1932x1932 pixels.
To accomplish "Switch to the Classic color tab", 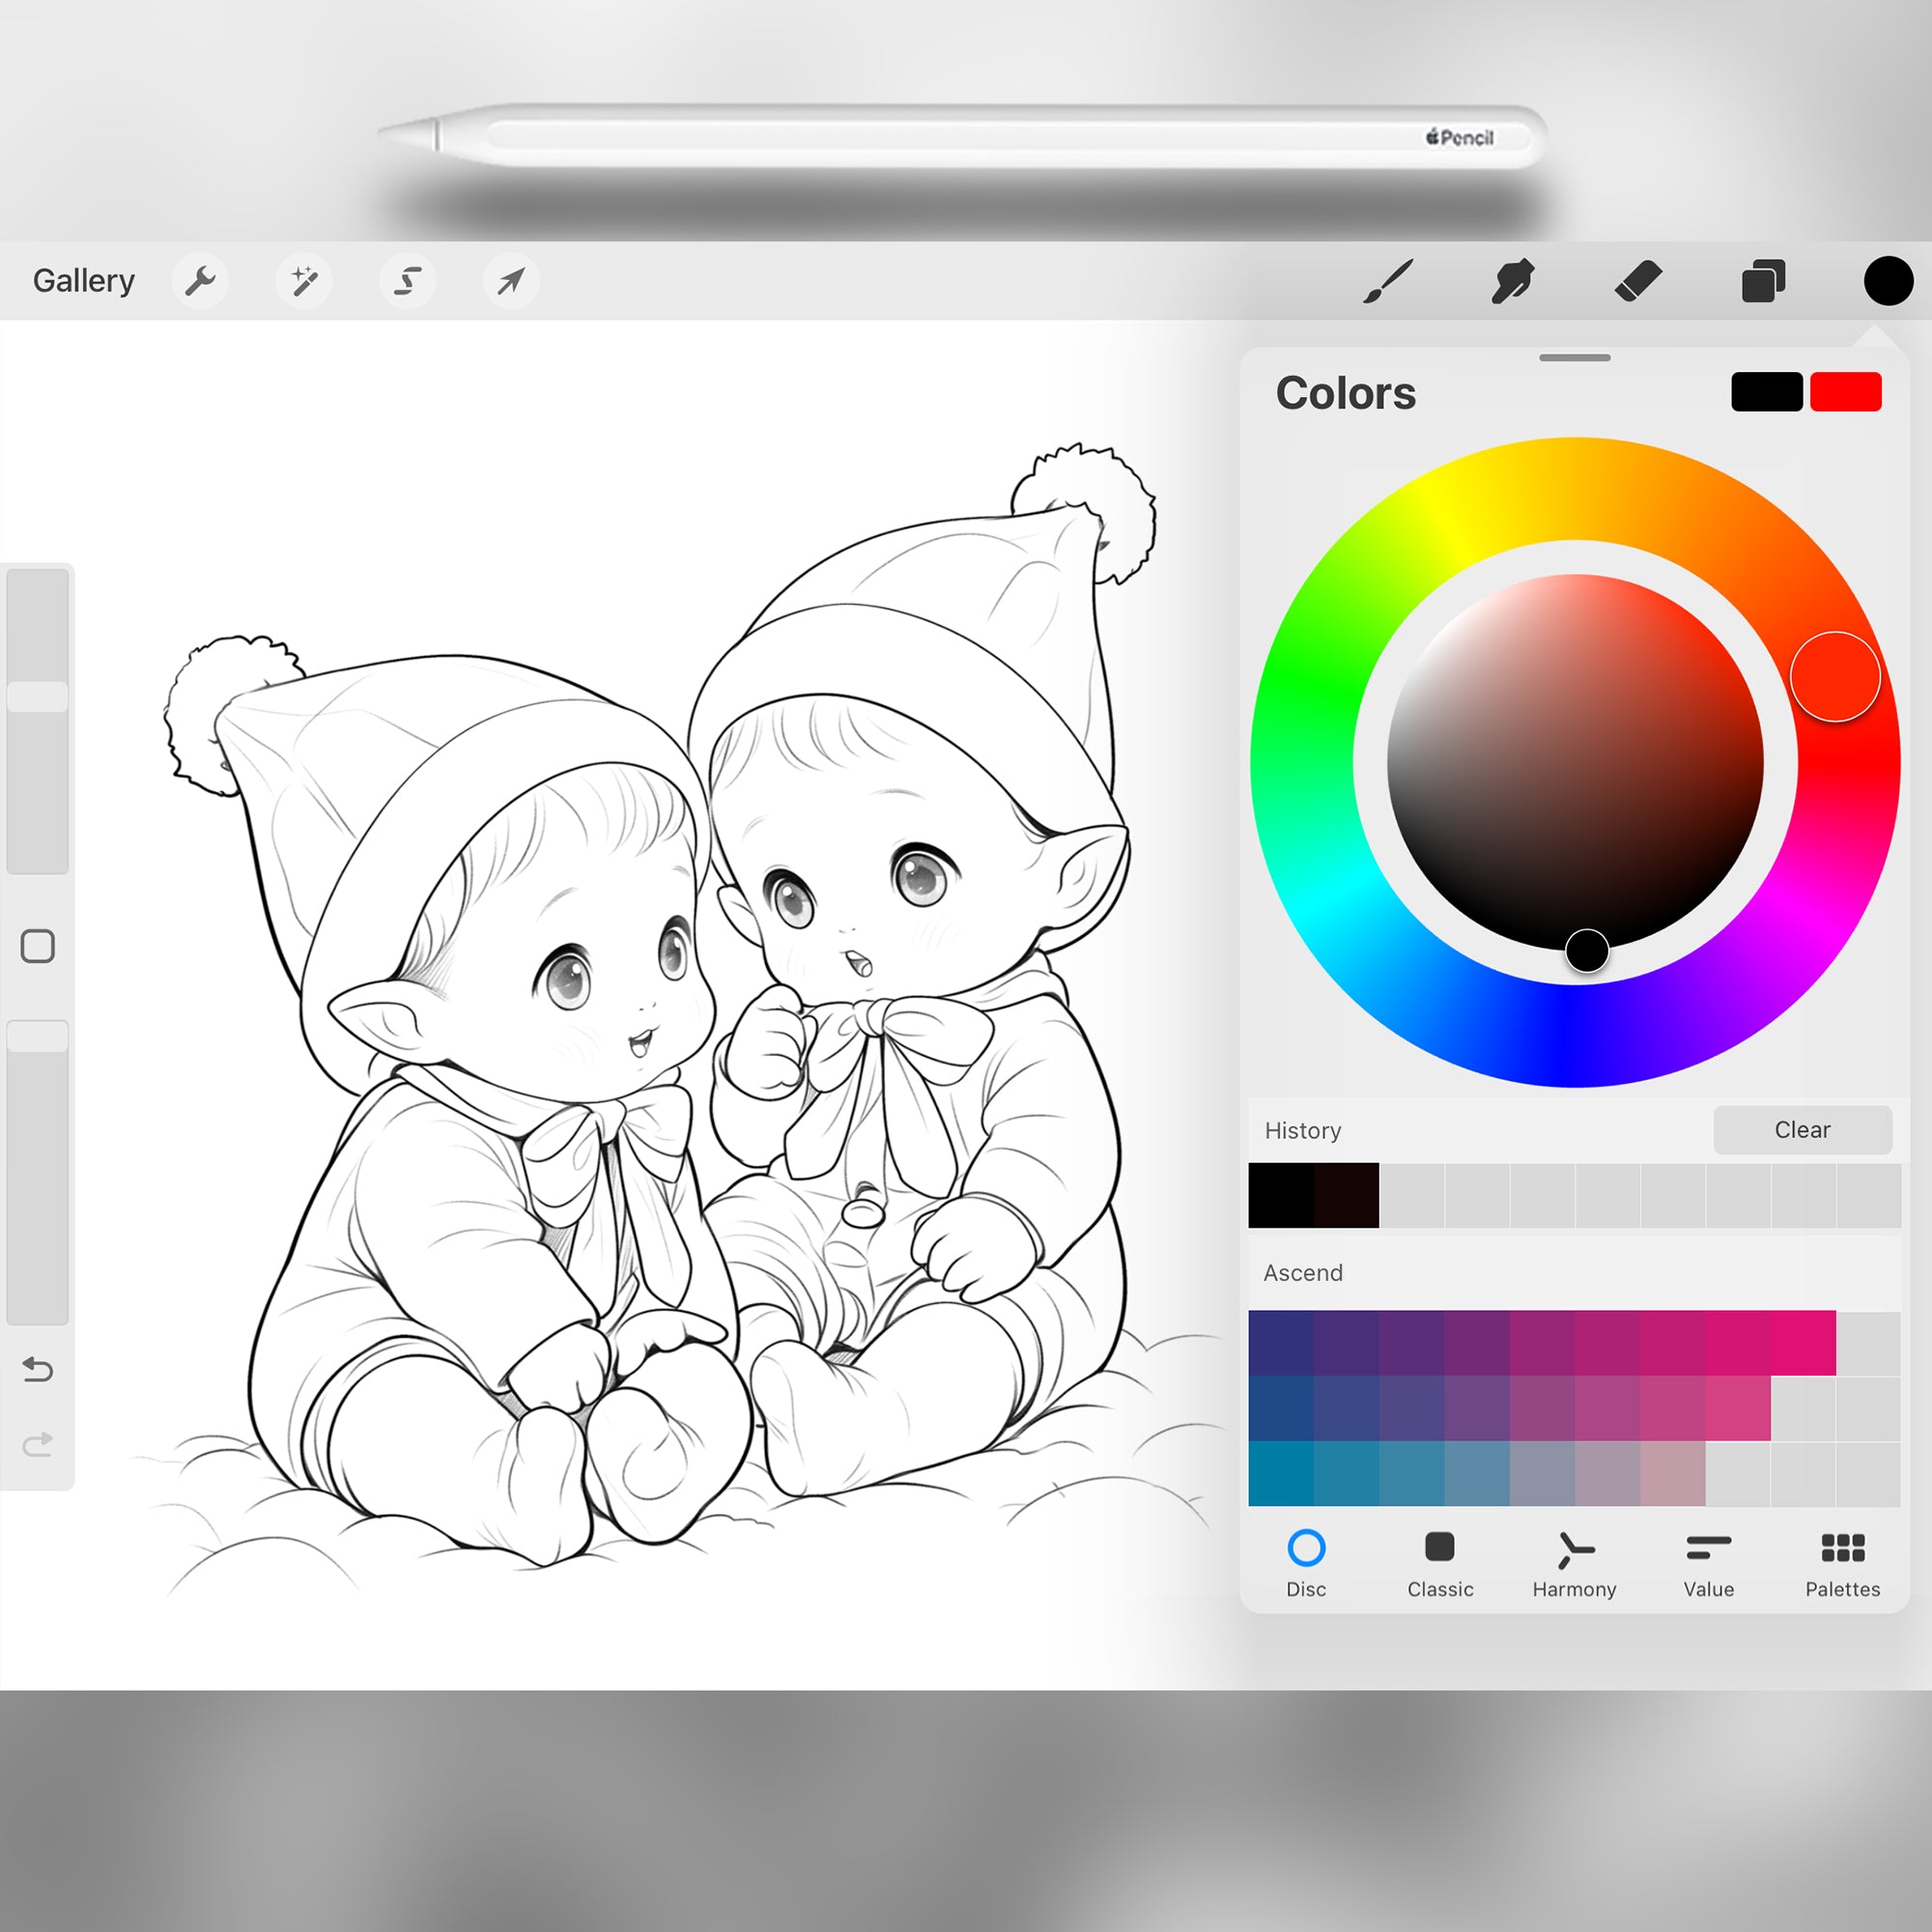I will click(1440, 1564).
